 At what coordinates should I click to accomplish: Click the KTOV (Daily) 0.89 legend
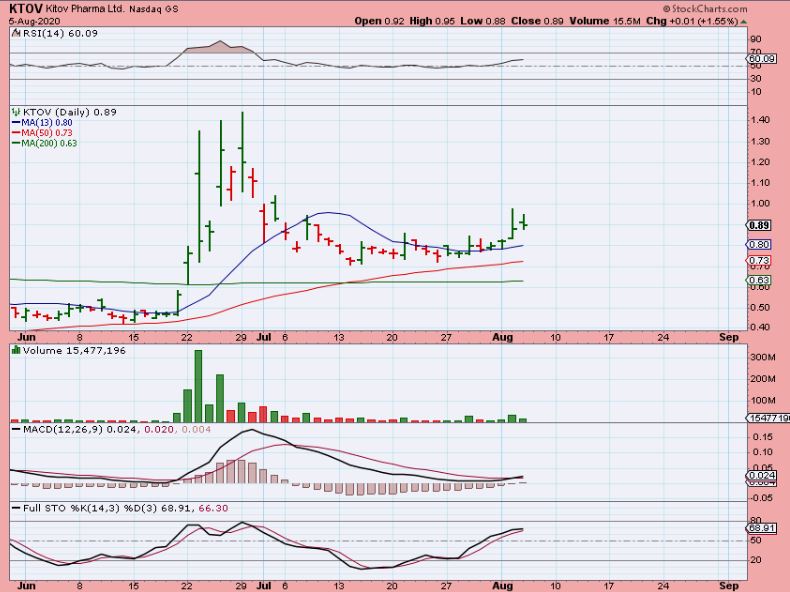70,112
